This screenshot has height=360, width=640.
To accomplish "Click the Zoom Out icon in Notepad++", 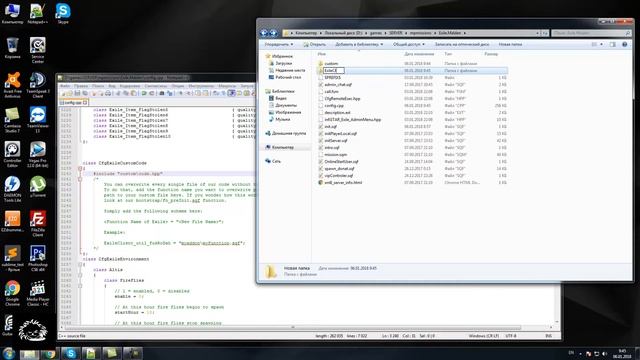I will tap(188, 93).
